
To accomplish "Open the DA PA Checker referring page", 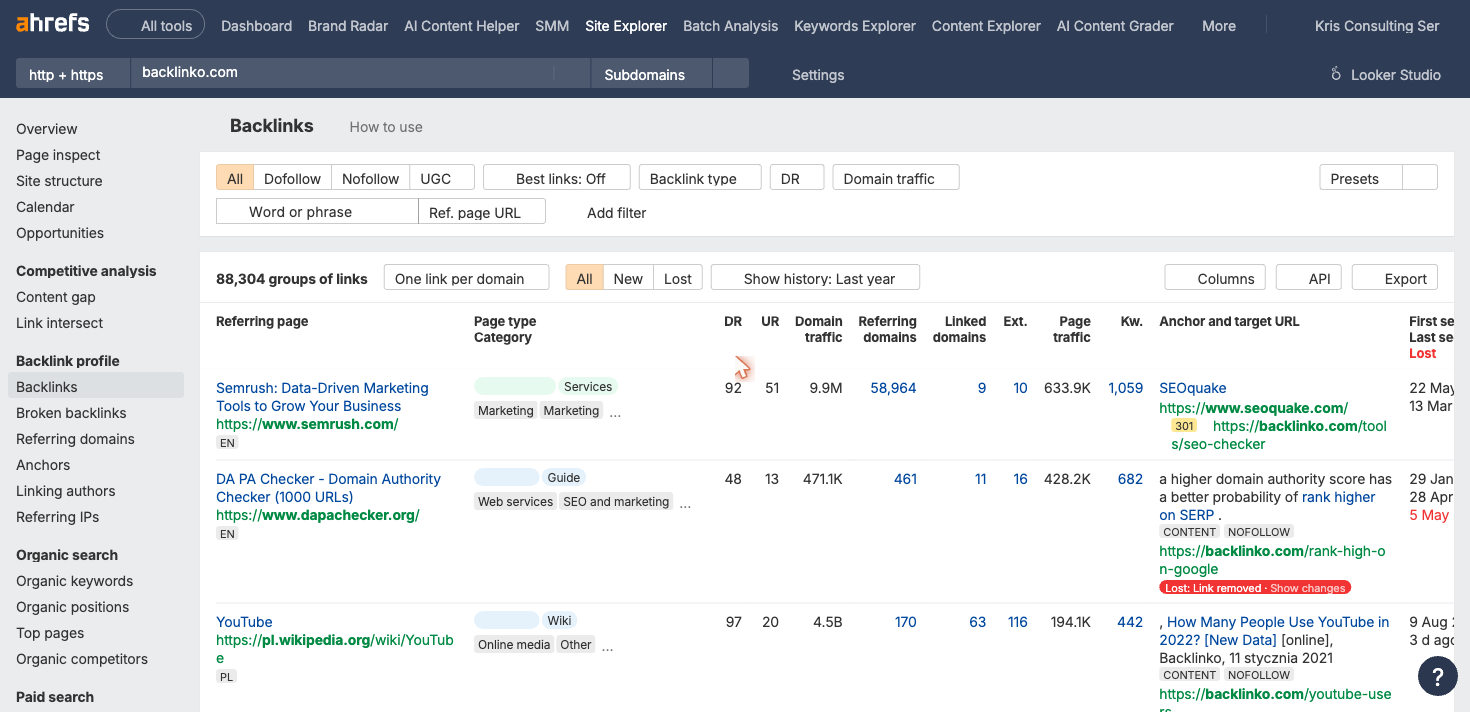I will (328, 488).
